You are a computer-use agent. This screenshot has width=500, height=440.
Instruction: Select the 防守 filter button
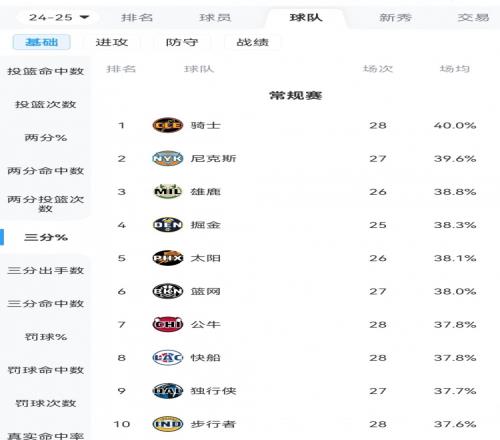[x=182, y=42]
